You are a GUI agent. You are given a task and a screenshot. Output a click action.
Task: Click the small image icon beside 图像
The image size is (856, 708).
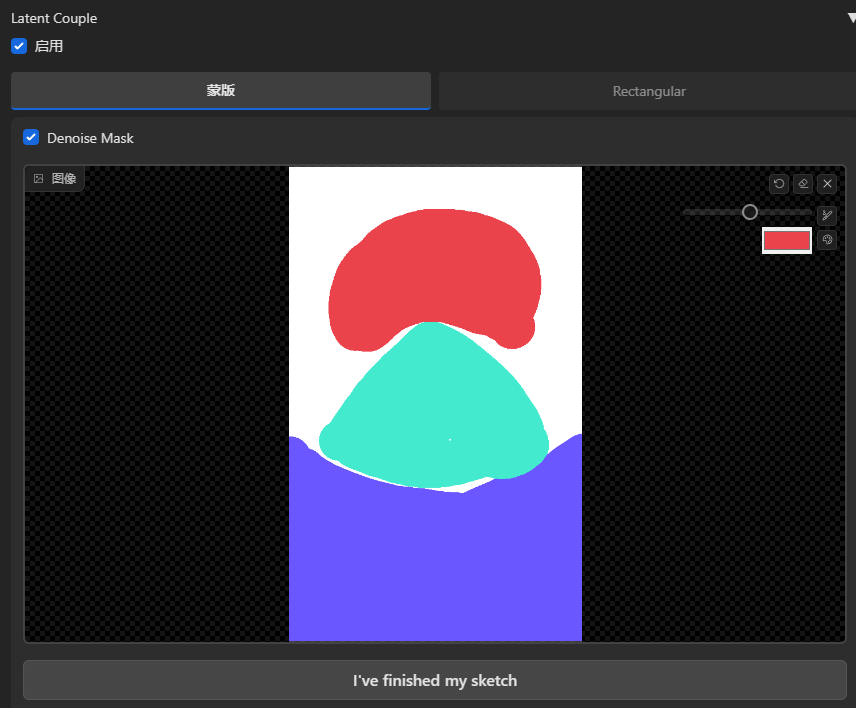coord(39,179)
